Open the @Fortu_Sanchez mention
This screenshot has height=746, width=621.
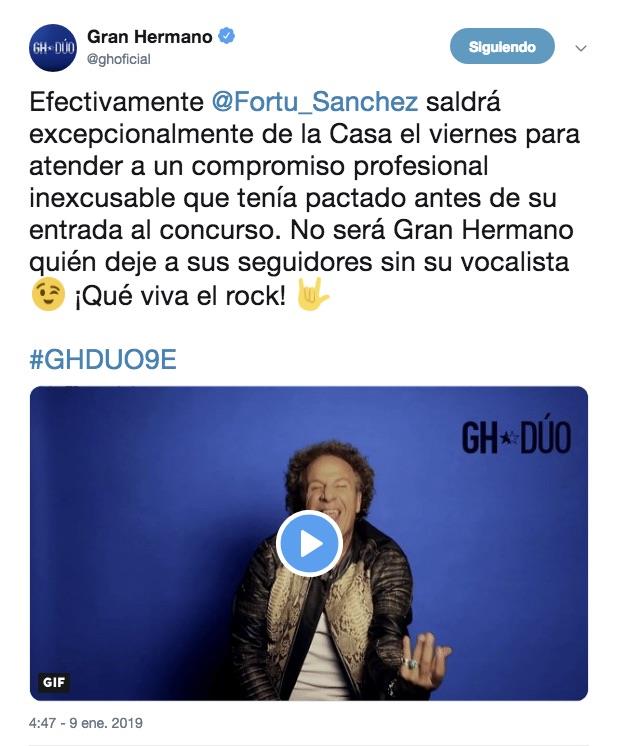coord(314,102)
